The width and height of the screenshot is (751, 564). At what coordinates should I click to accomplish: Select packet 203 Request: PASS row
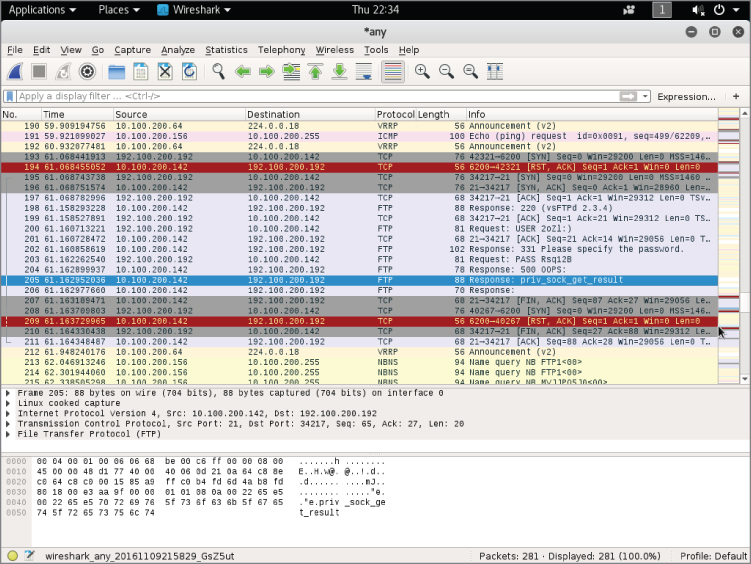coord(359,259)
